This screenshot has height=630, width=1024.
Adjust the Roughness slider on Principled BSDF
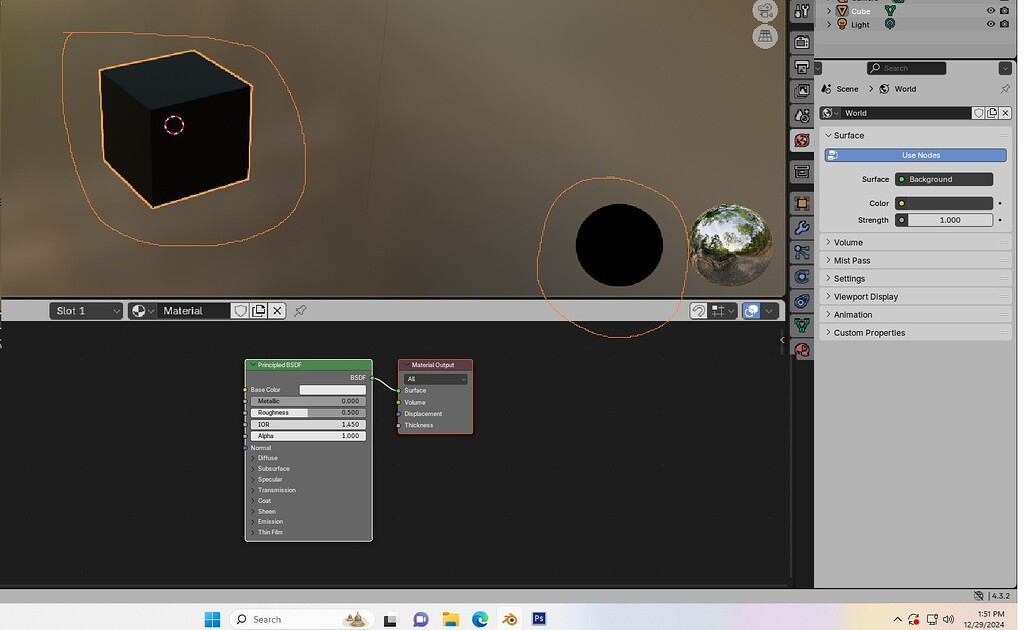click(308, 413)
